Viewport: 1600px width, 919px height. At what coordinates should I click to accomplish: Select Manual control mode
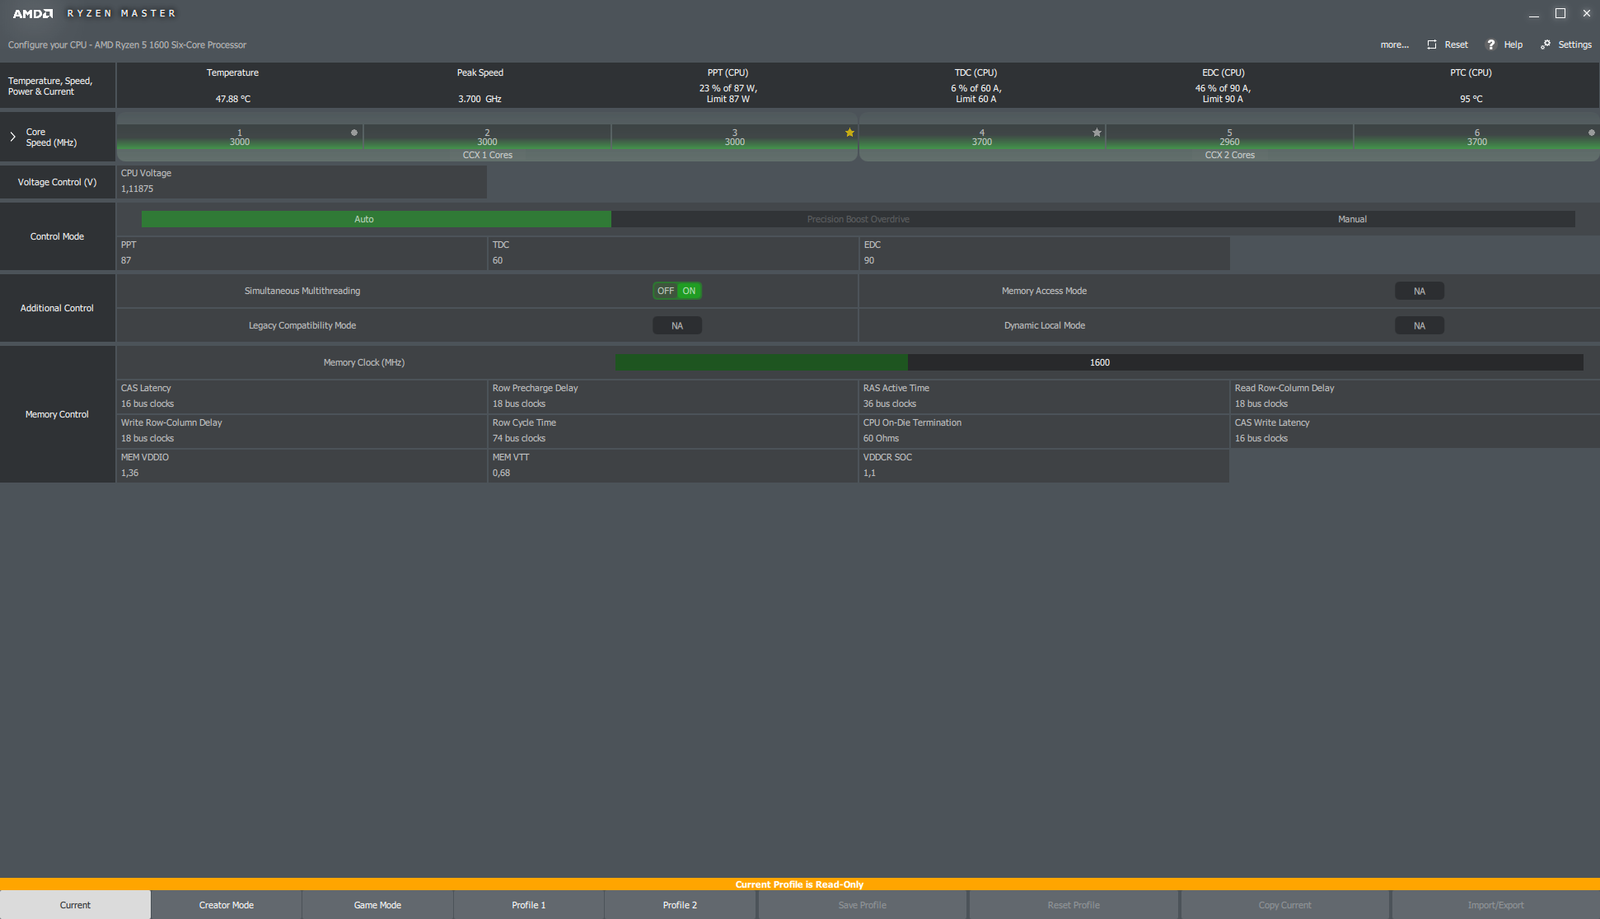1352,219
